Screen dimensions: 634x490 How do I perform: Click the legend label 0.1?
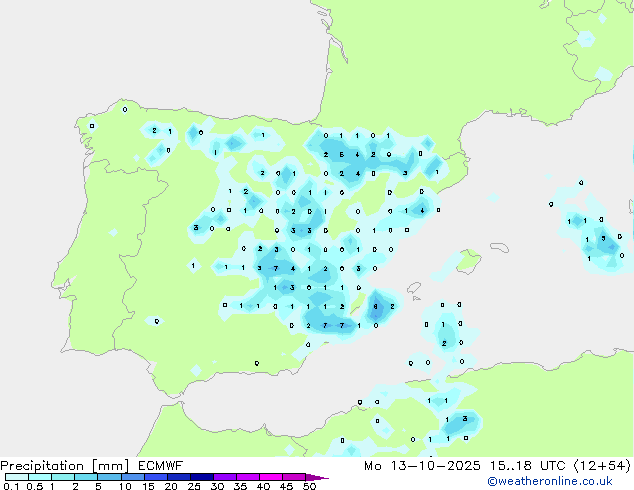pyautogui.click(x=11, y=486)
